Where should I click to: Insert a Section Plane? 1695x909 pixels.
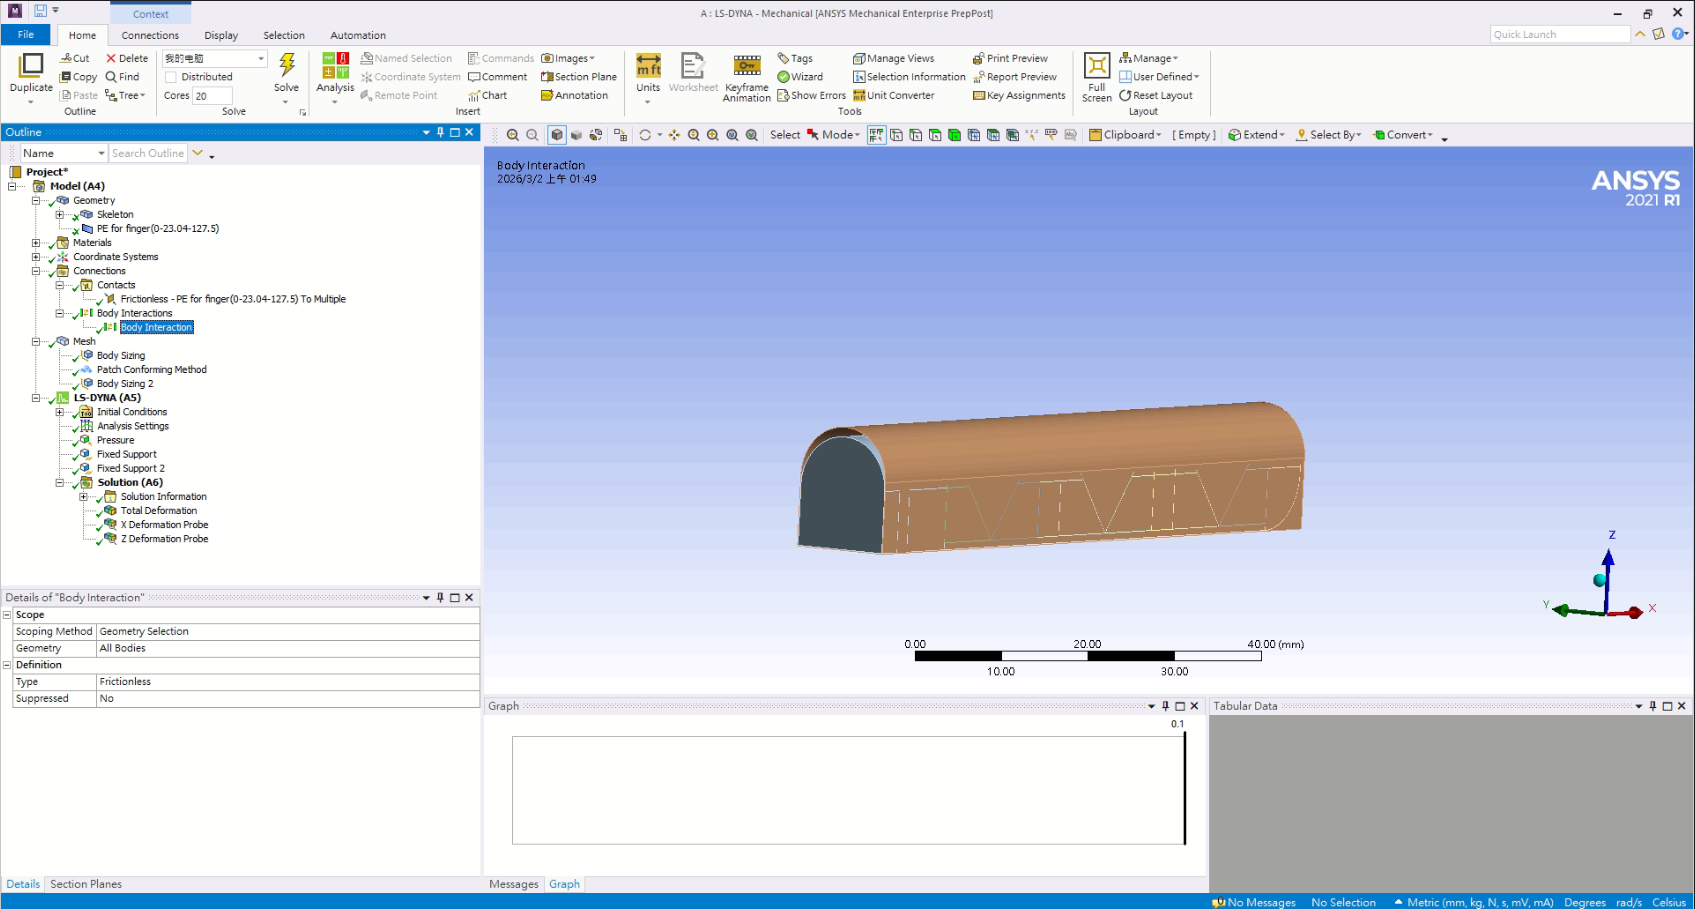tap(579, 77)
